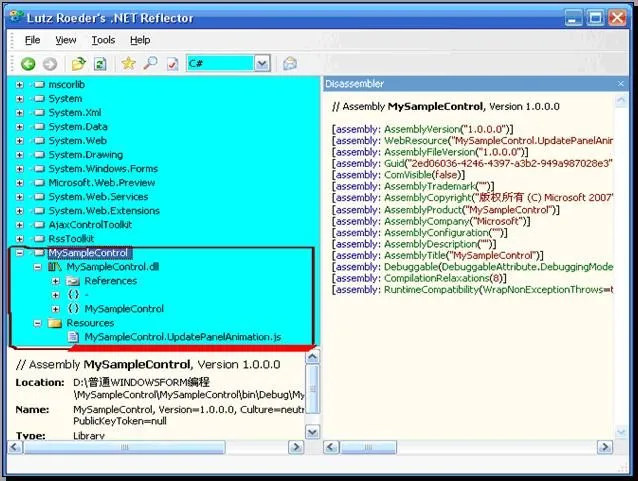The width and height of the screenshot is (638, 481).
Task: Expand the System.Drawing node
Action: (x=19, y=155)
